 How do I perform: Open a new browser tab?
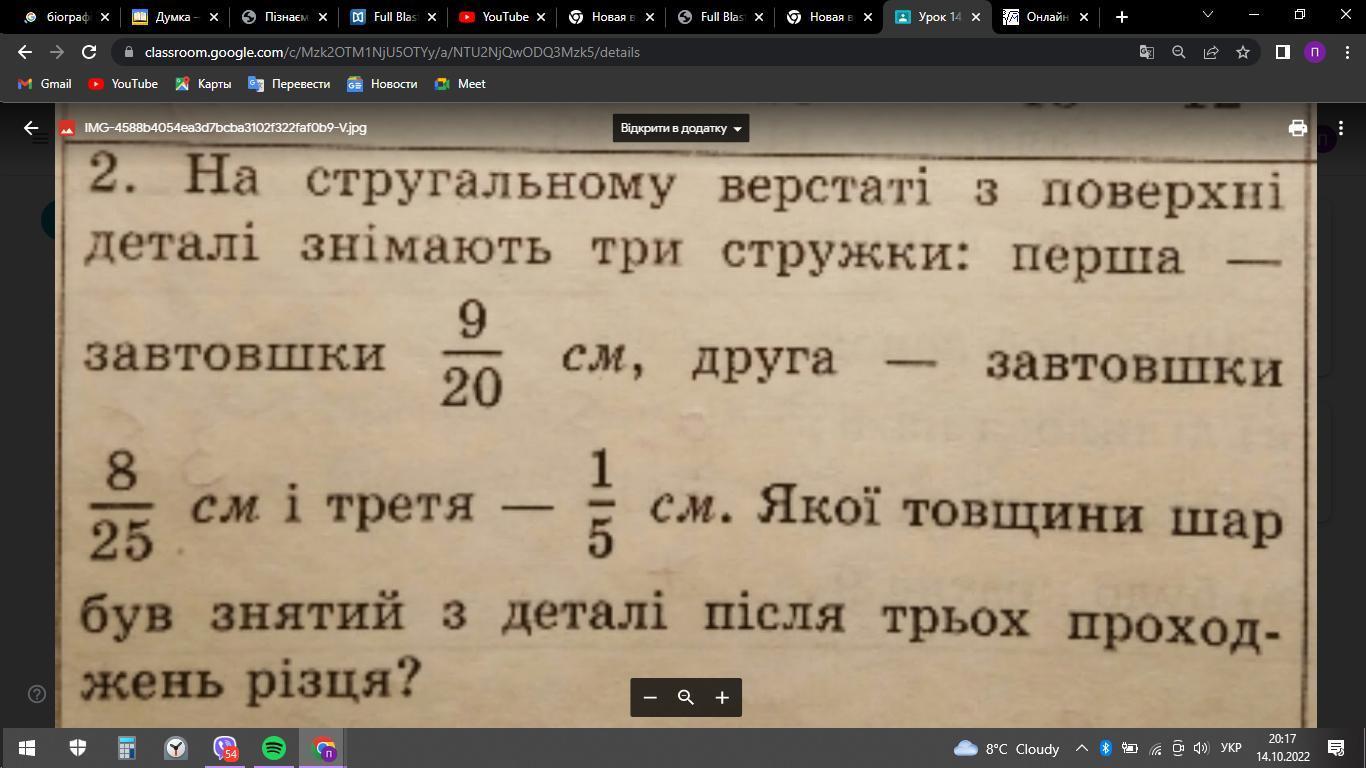click(x=1122, y=17)
